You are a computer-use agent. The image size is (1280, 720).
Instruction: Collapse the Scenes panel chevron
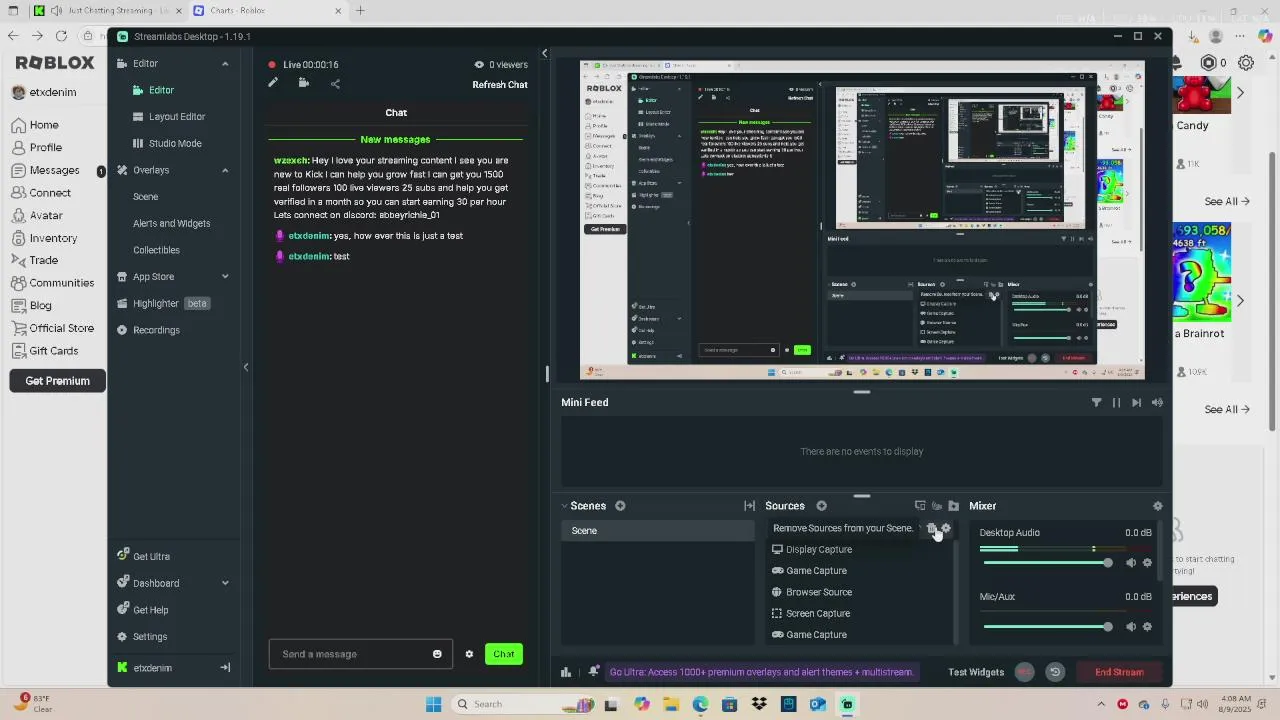click(564, 506)
